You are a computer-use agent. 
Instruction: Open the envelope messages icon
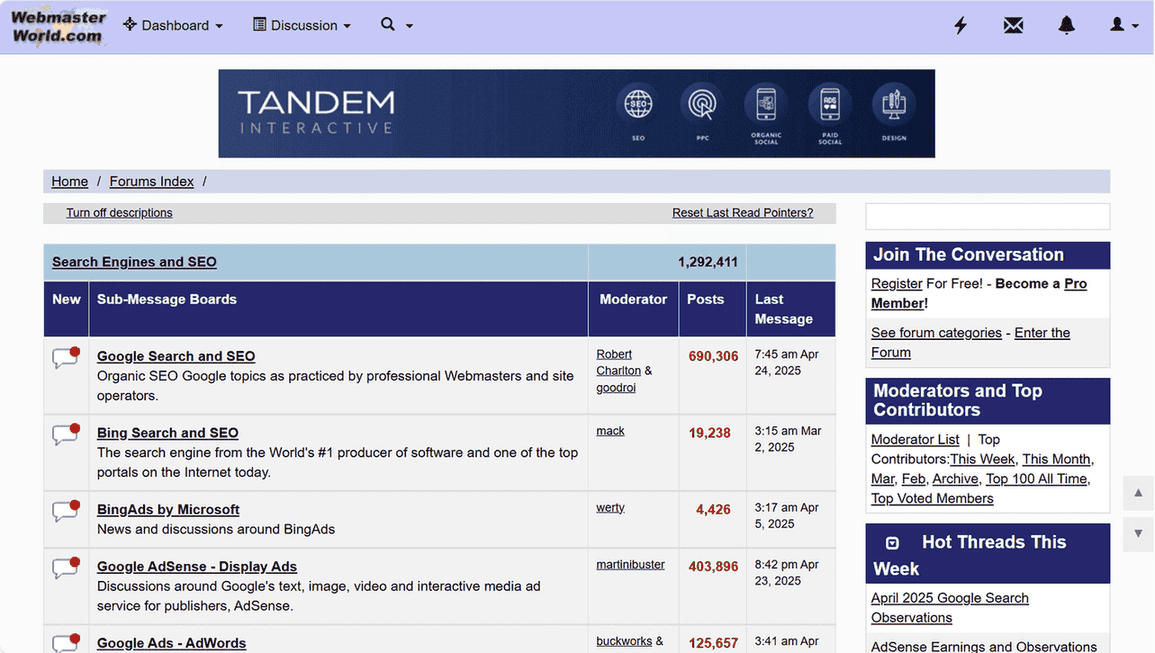[1013, 26]
